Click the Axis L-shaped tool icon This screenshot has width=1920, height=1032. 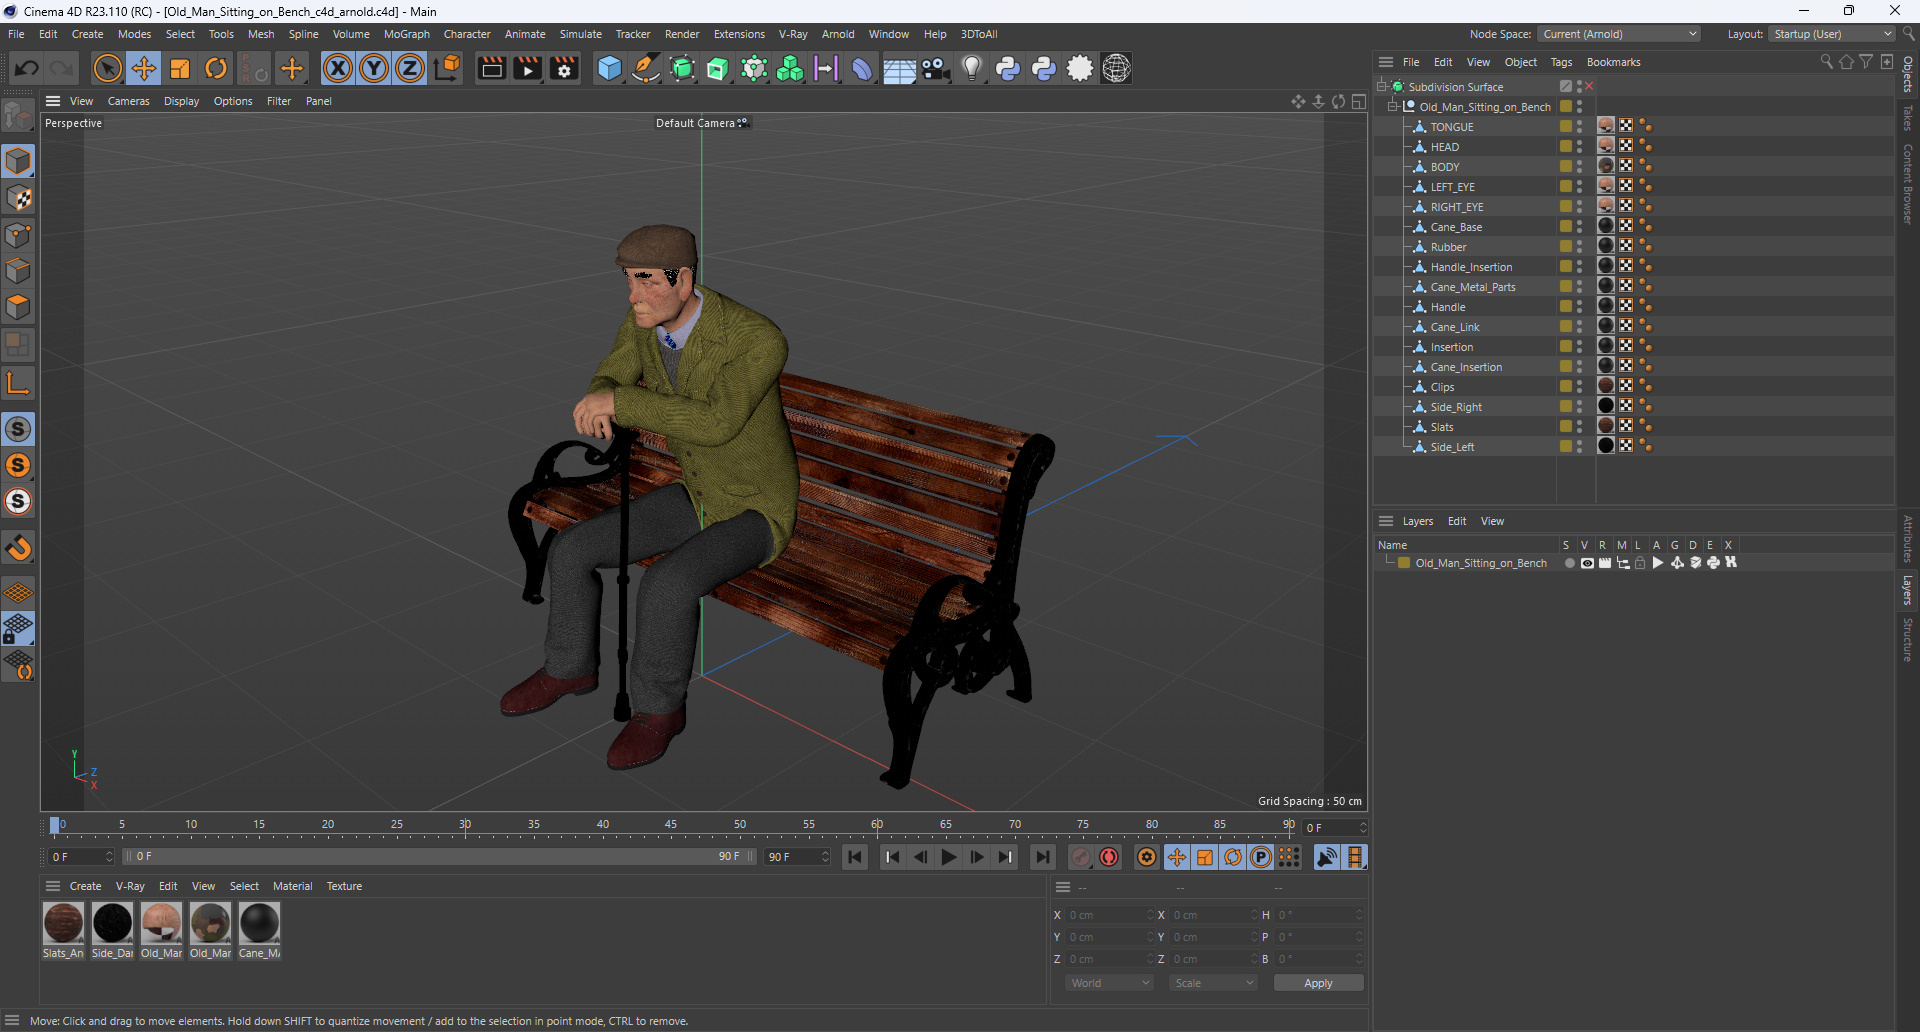pyautogui.click(x=18, y=382)
